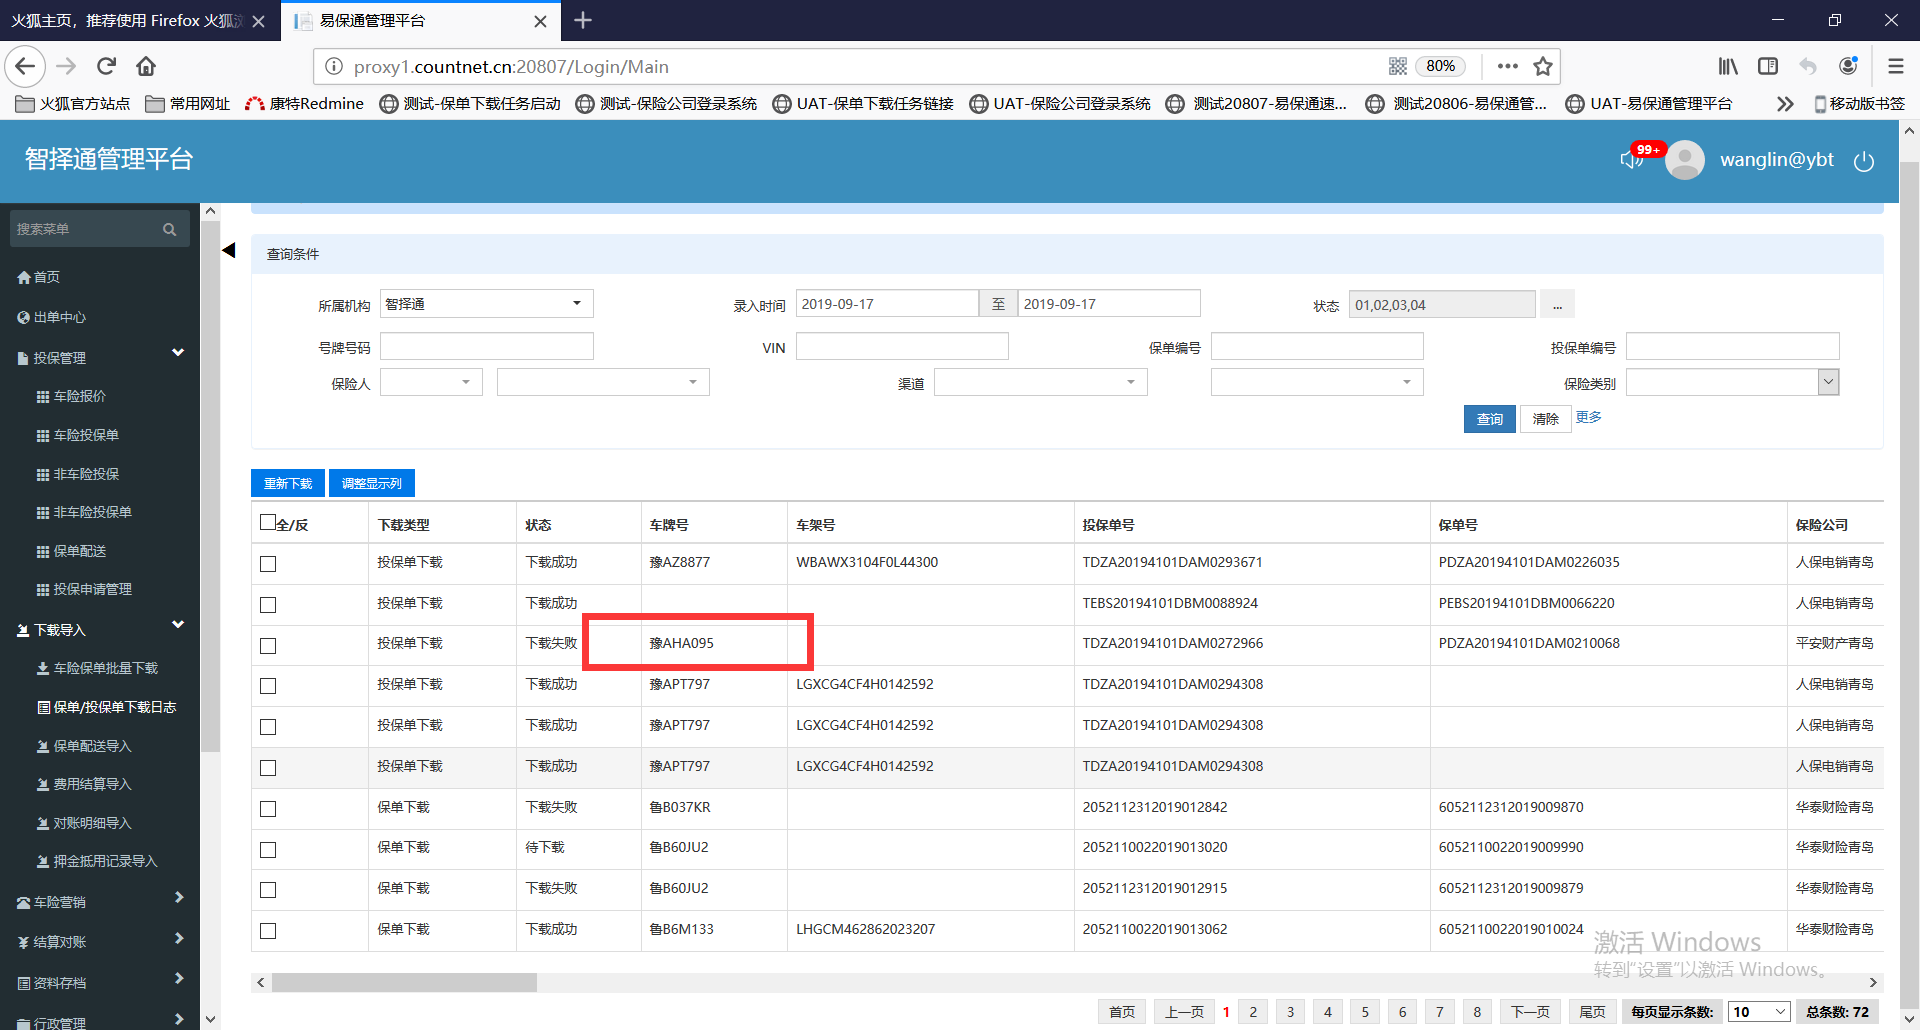The height and width of the screenshot is (1030, 1920).
Task: Click the horizontal table scrollbar thumb
Action: [x=404, y=983]
